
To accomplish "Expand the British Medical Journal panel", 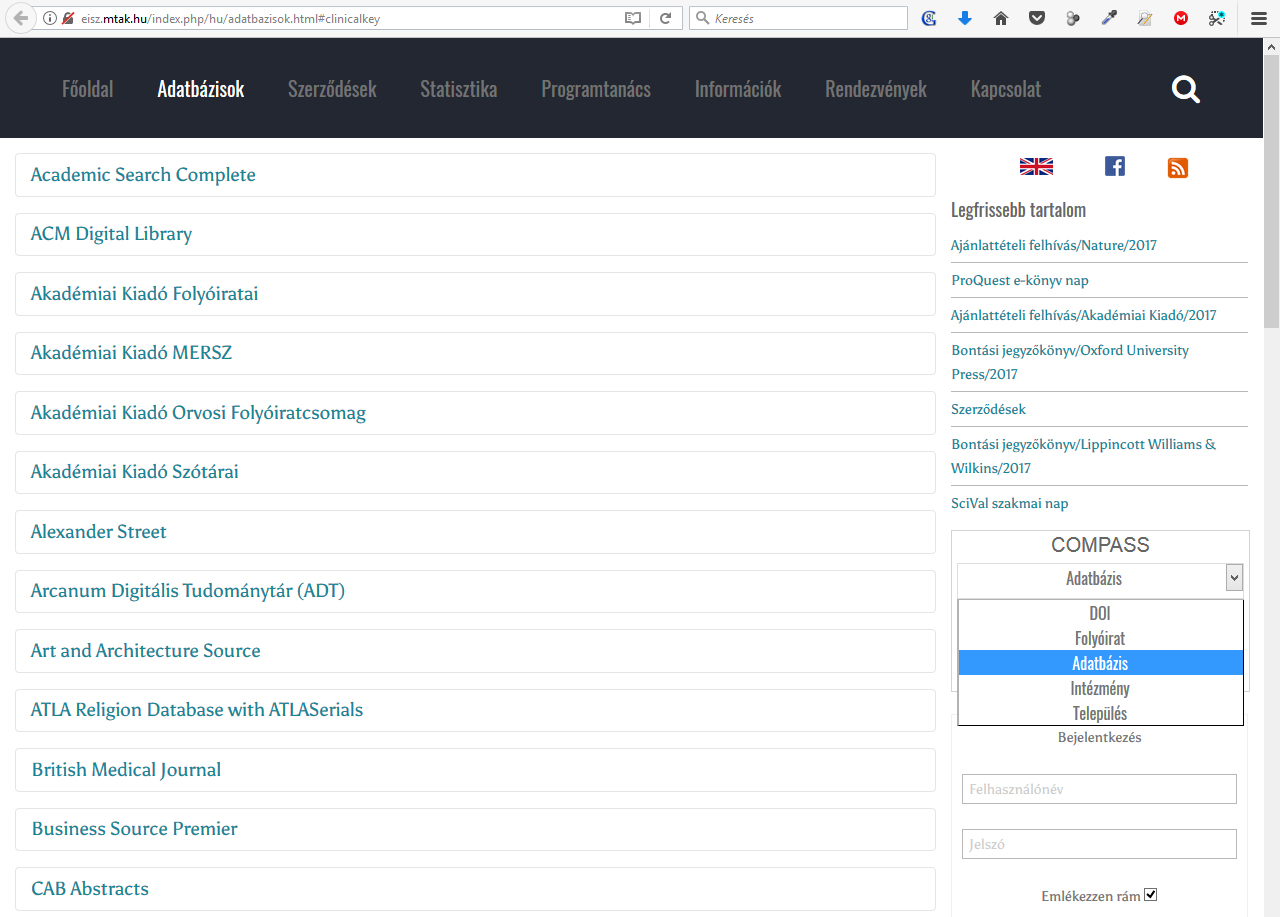I will pos(475,770).
